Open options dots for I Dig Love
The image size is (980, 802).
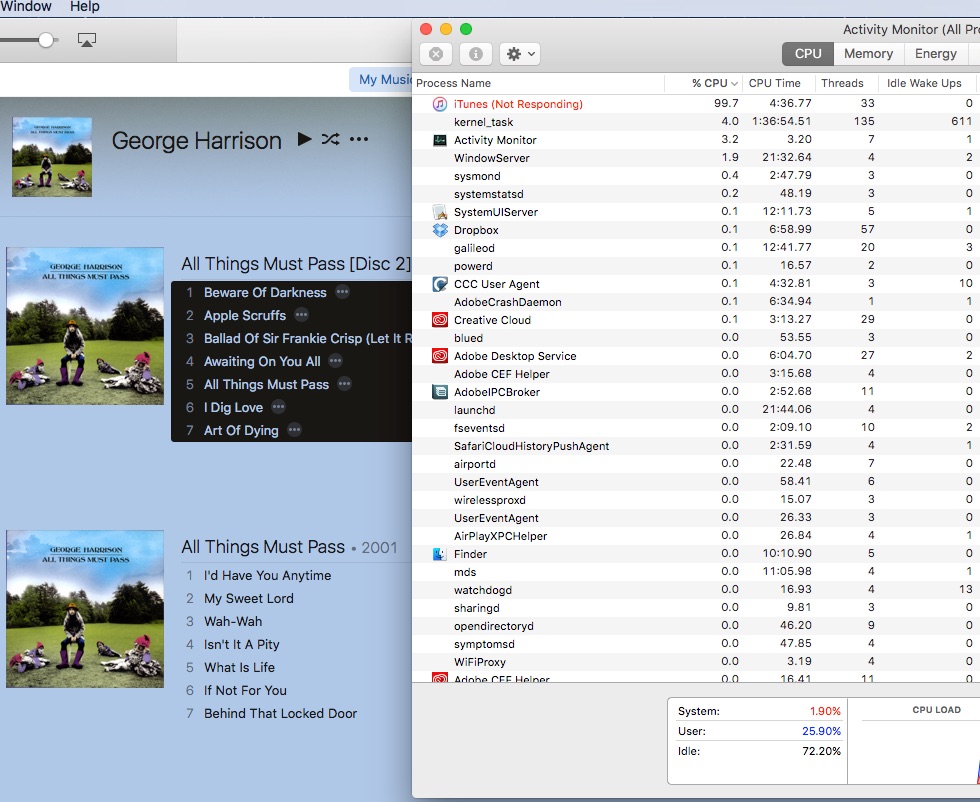click(x=278, y=407)
